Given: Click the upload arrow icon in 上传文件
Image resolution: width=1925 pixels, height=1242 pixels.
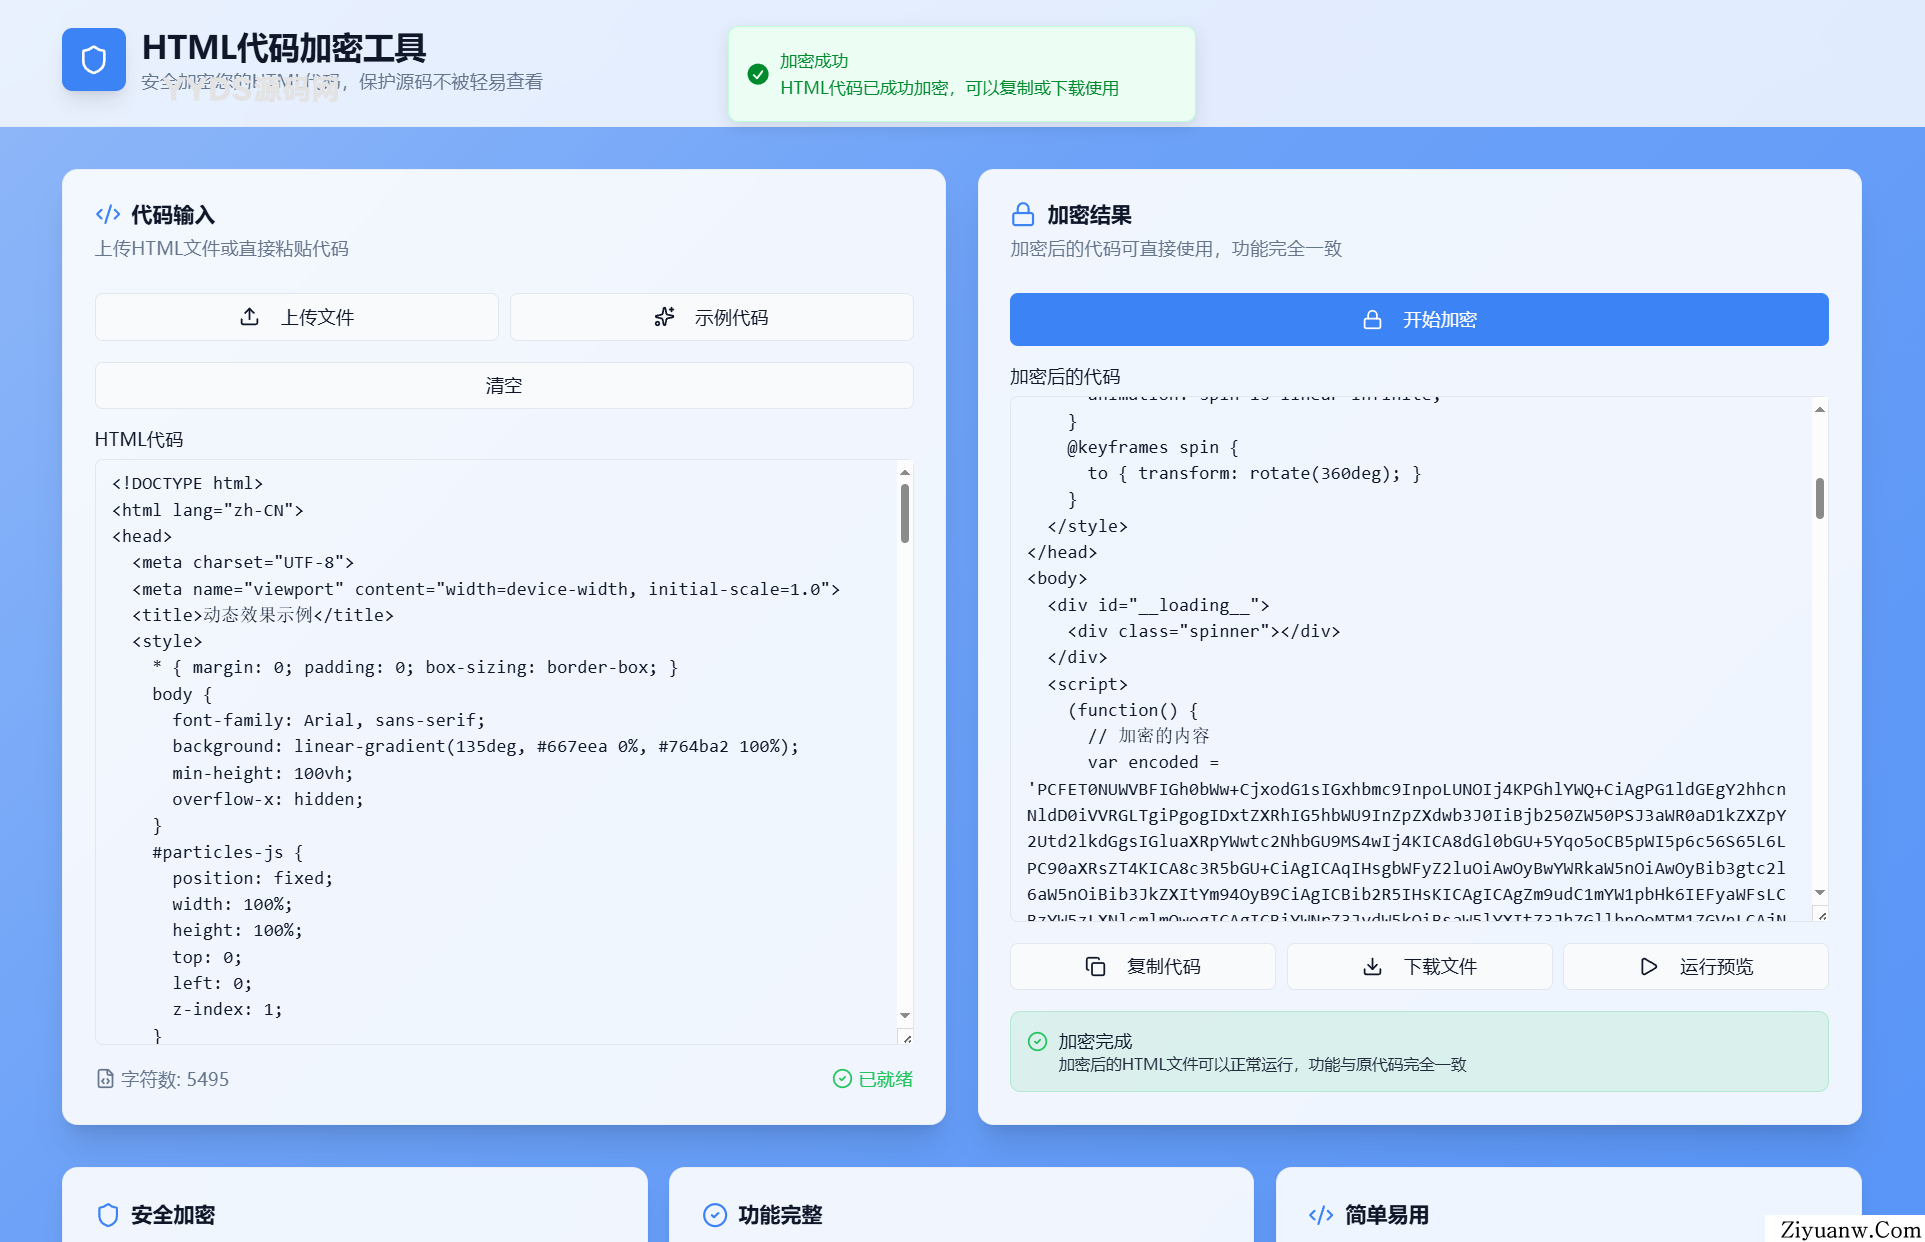Looking at the screenshot, I should pyautogui.click(x=250, y=317).
